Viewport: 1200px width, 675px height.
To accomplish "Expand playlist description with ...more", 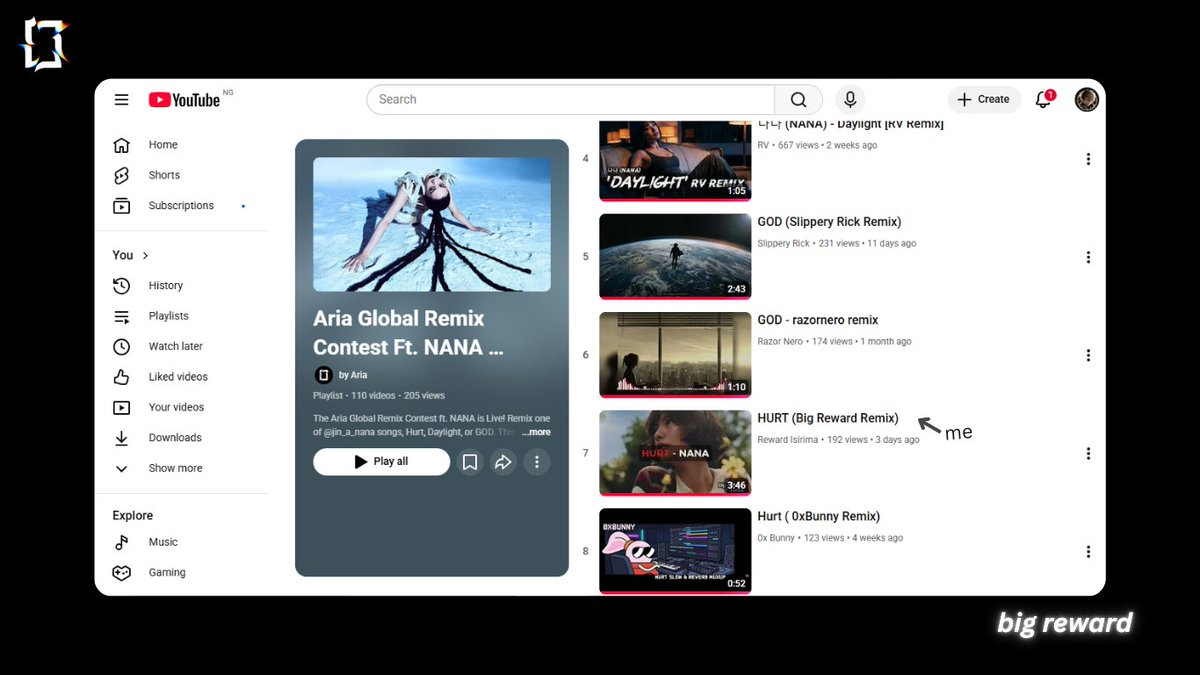I will pos(536,432).
